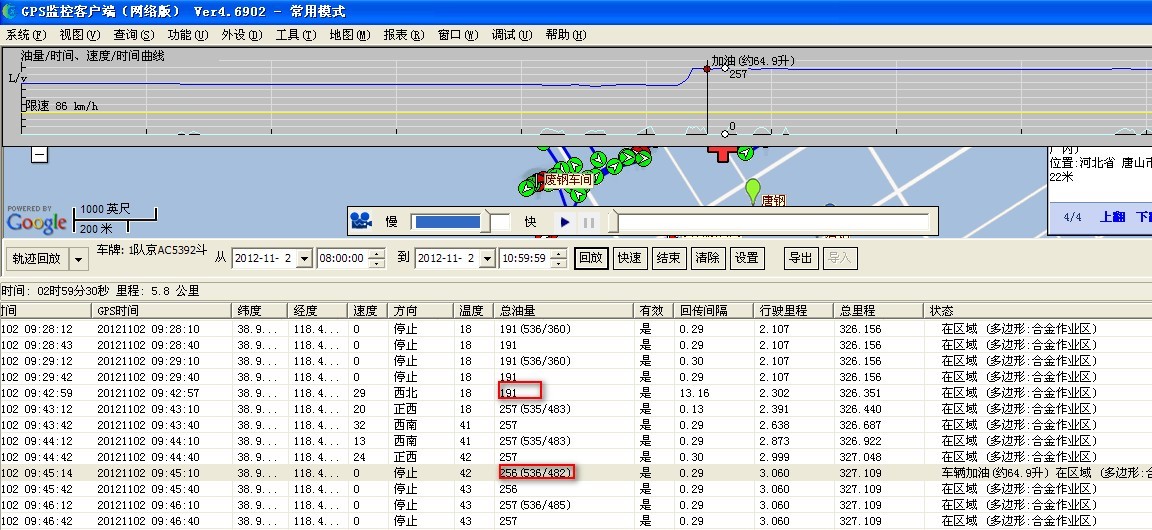
Task: Click the green pin marker on map
Action: coord(753,189)
